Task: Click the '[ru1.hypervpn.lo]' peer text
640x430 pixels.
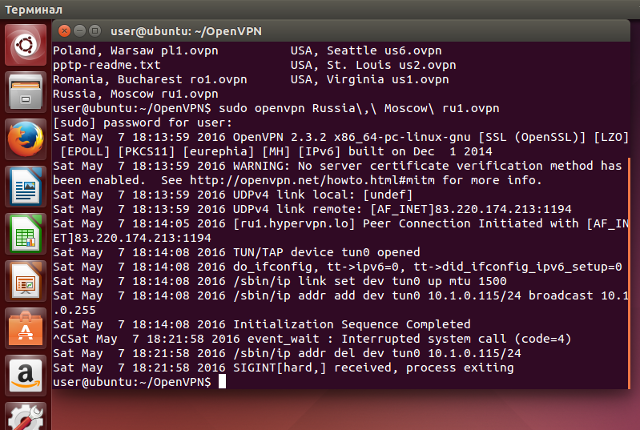Action: point(294,224)
